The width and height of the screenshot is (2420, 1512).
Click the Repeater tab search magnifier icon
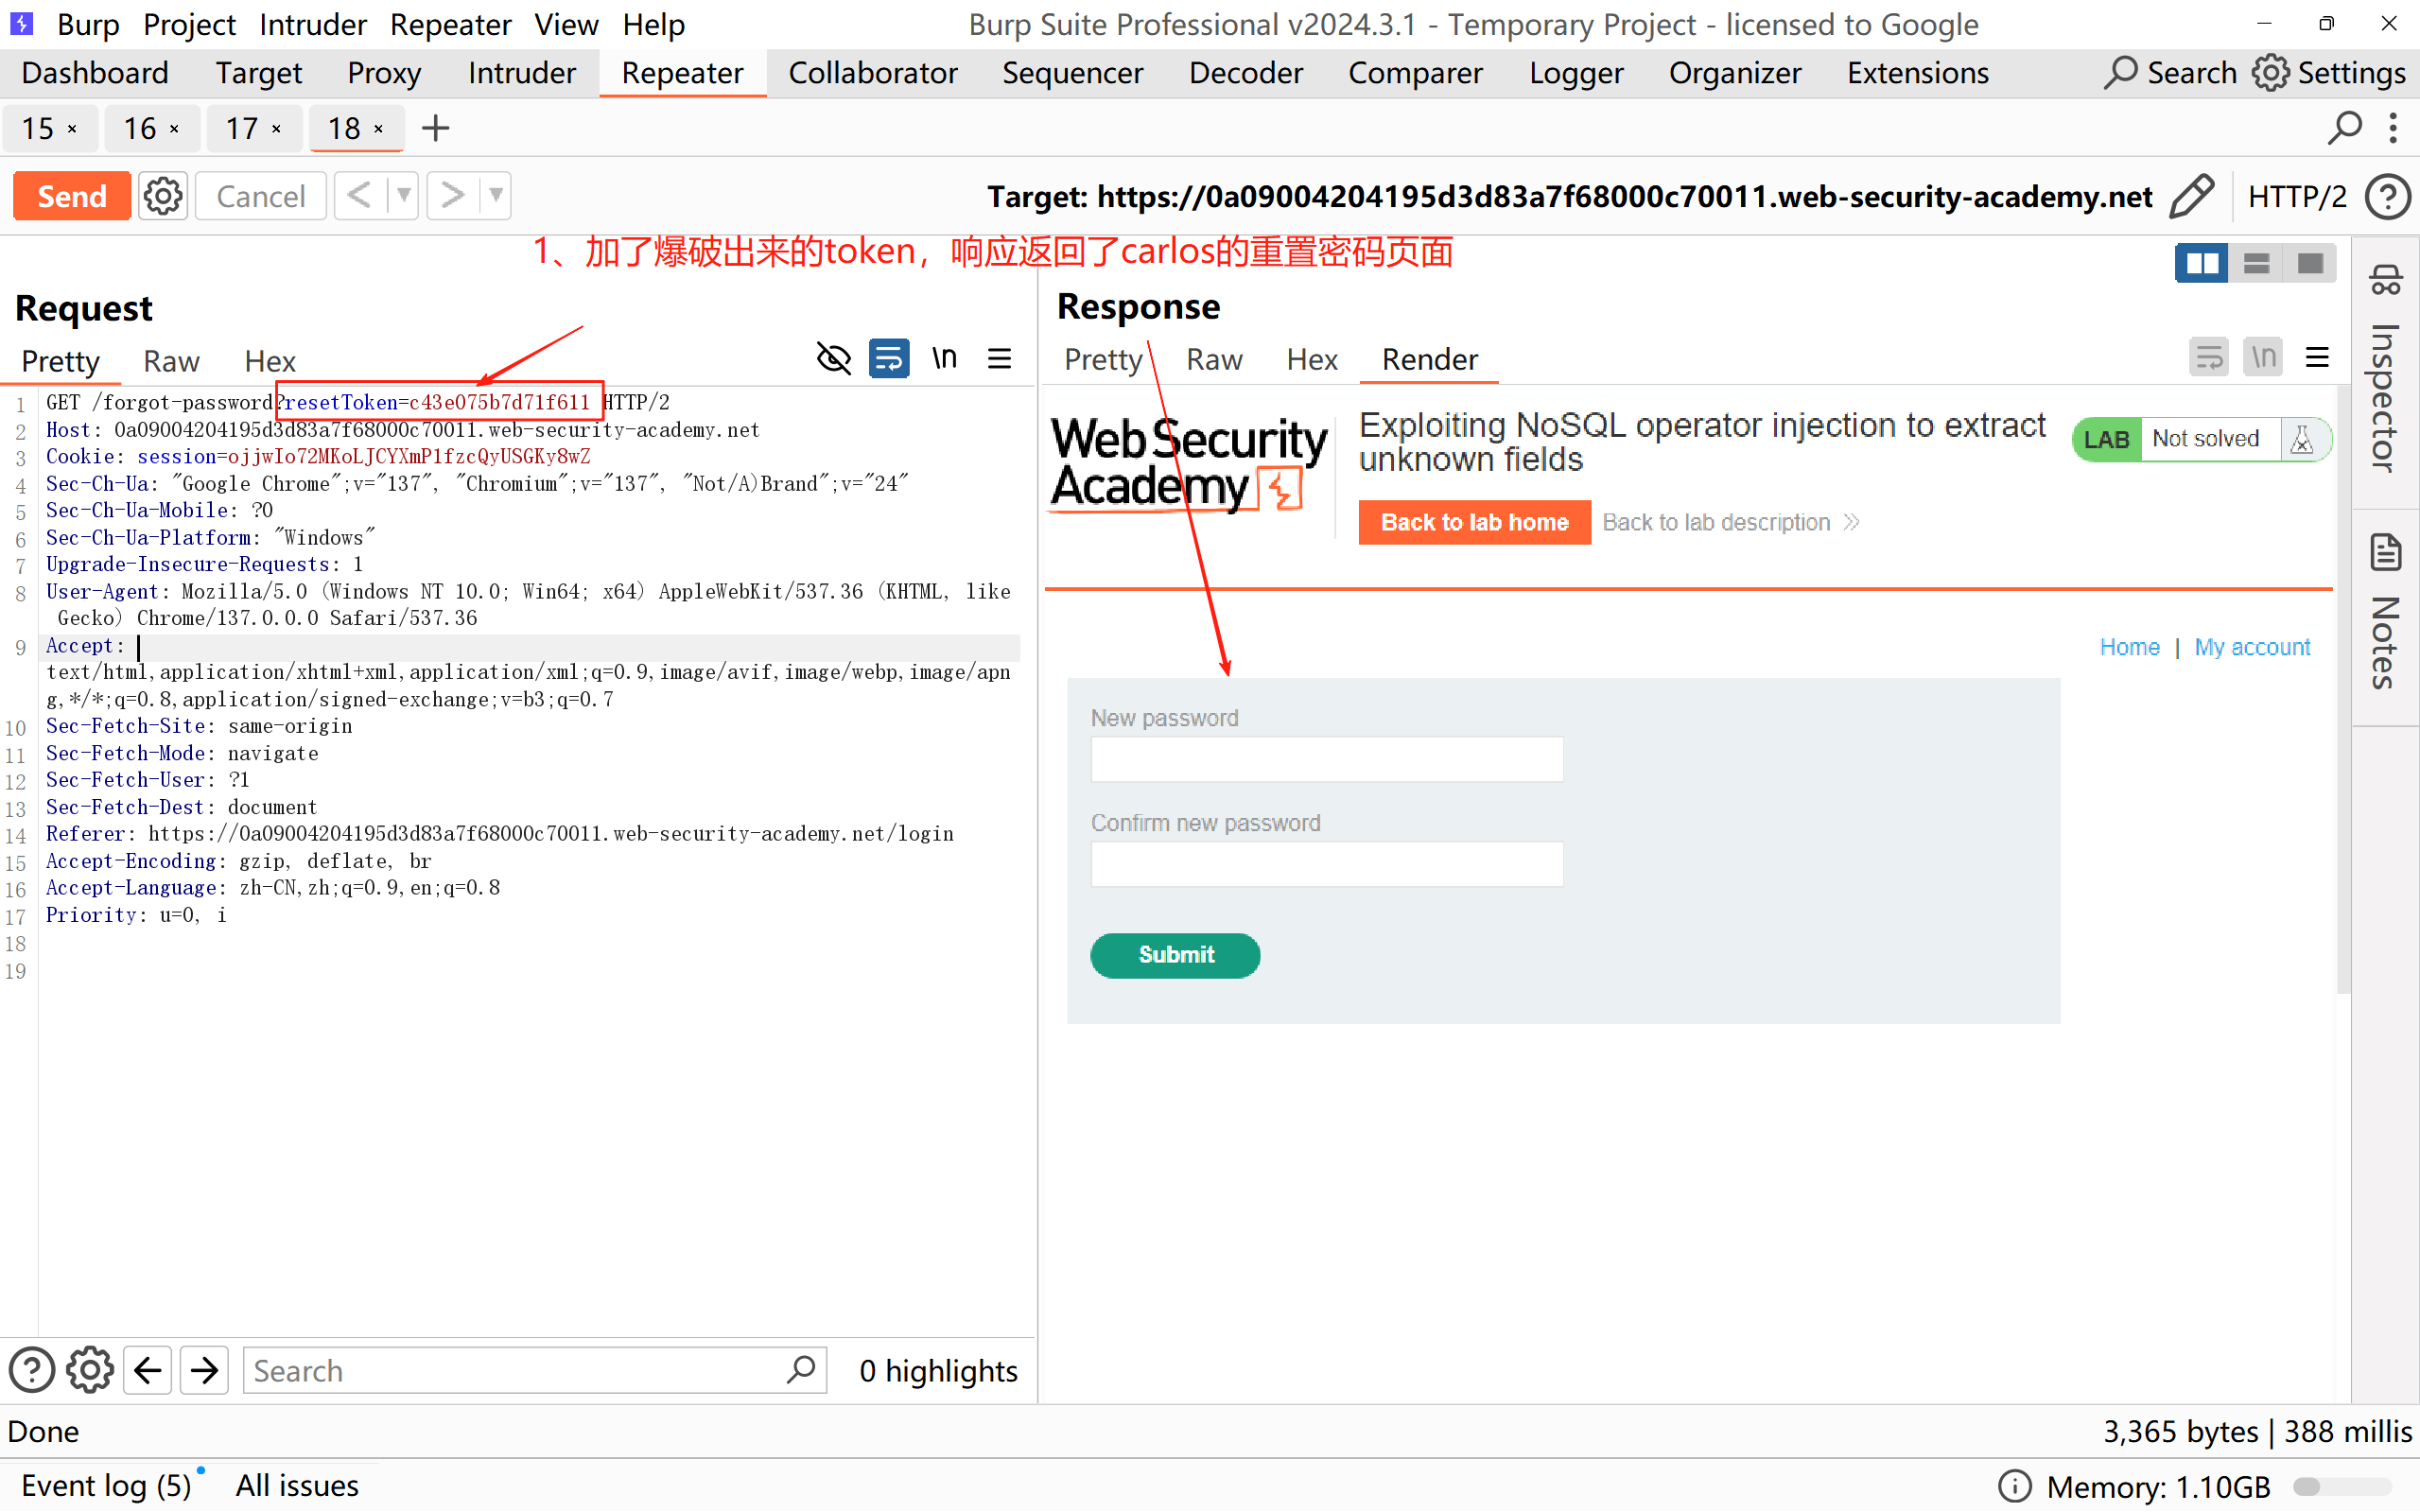click(x=2344, y=128)
